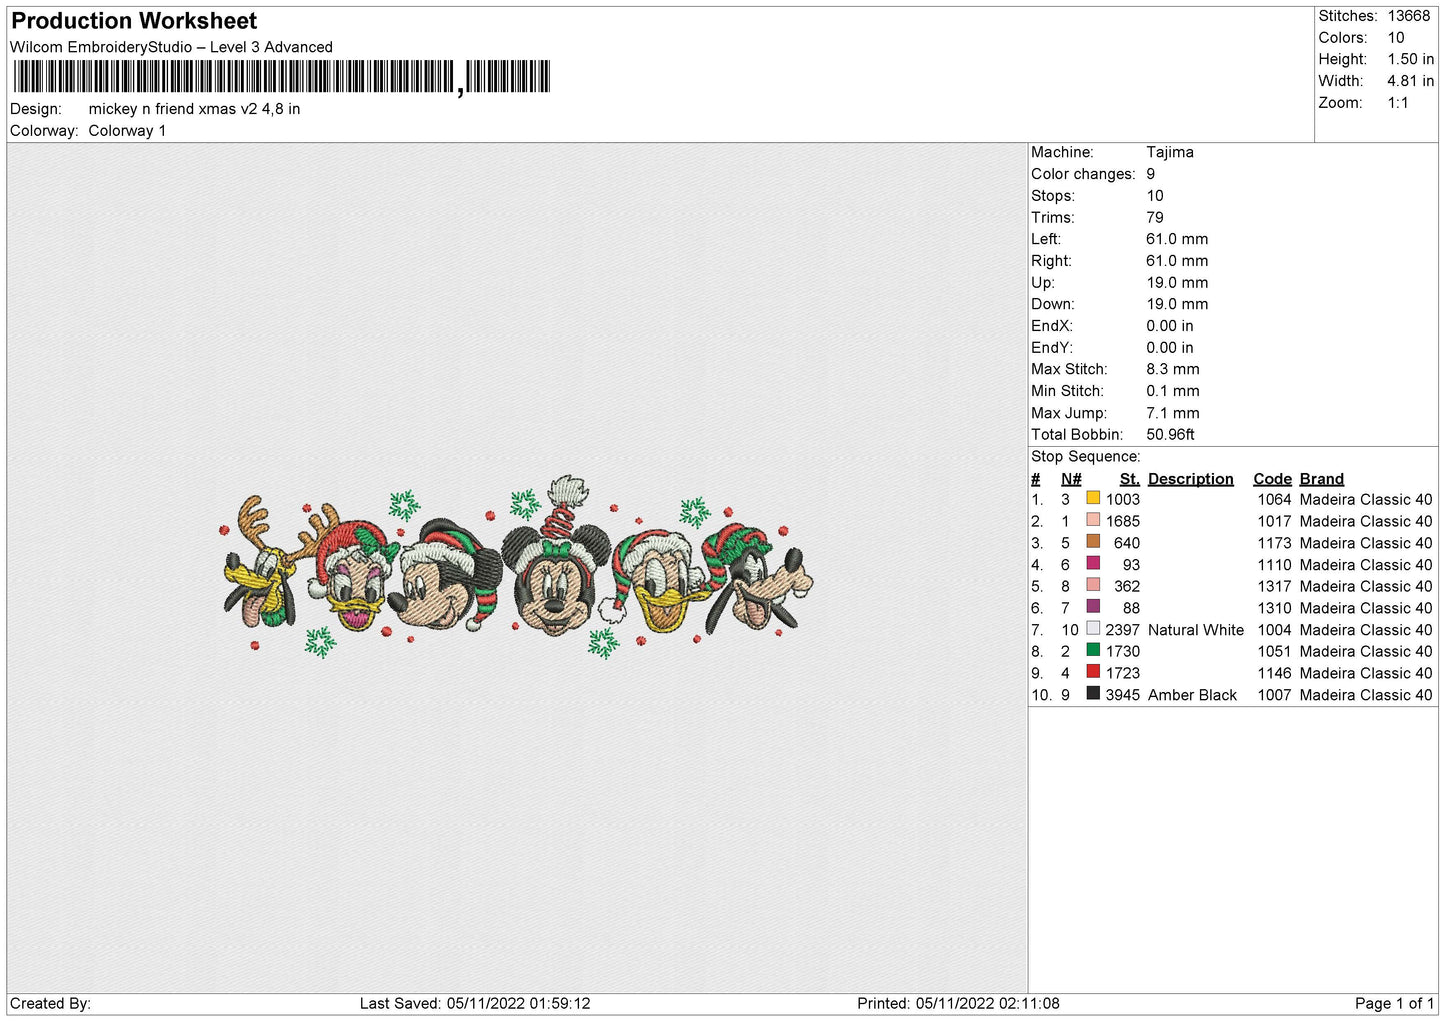The width and height of the screenshot is (1445, 1021).
Task: Click the Colorway 1 value
Action: coord(127,131)
